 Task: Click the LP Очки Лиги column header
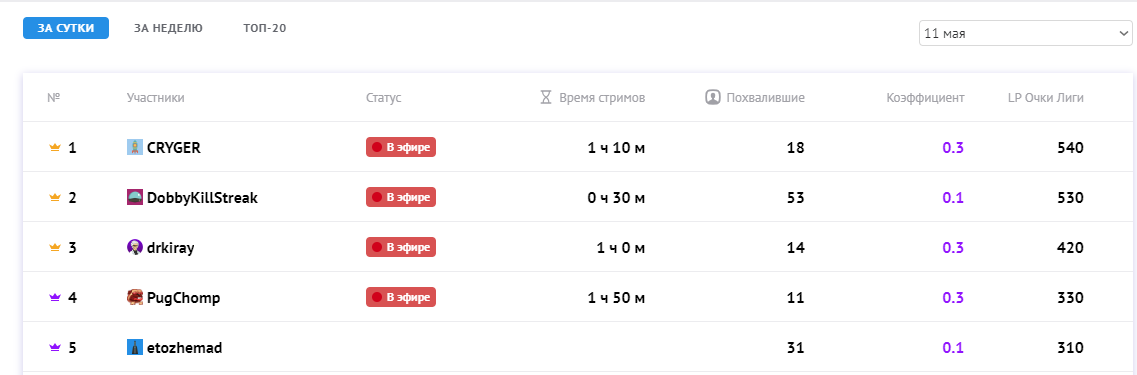point(1046,97)
